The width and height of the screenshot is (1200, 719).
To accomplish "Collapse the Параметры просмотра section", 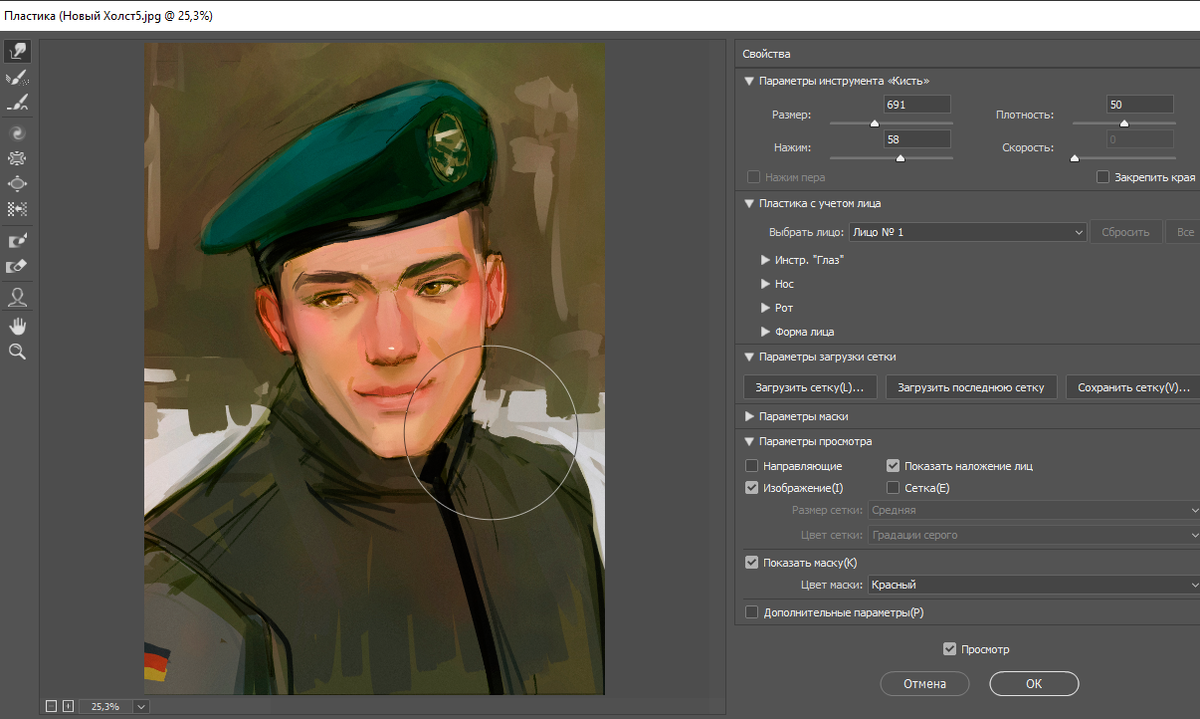I will [x=749, y=441].
